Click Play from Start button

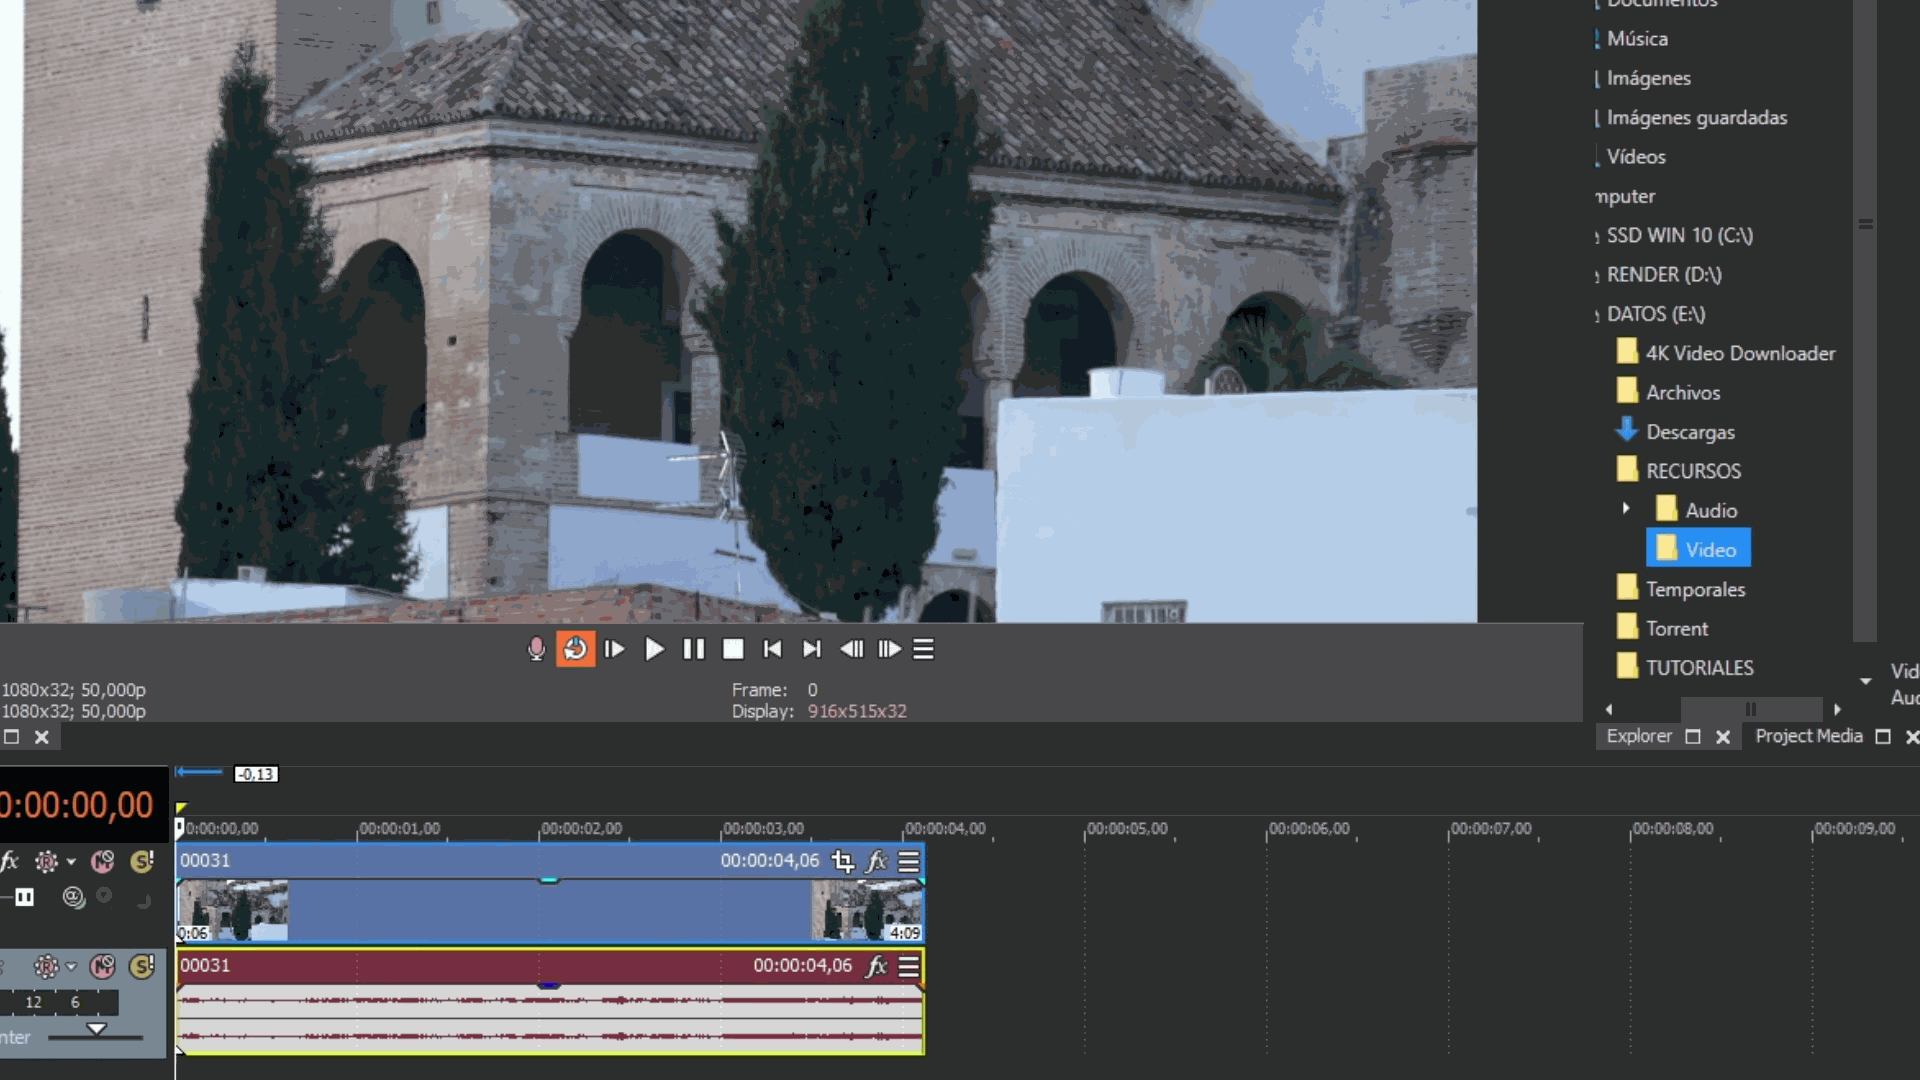pos(614,649)
